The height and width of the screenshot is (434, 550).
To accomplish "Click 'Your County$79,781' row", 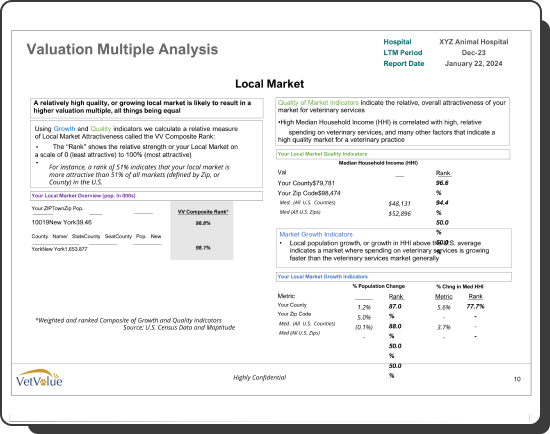I will point(306,183).
